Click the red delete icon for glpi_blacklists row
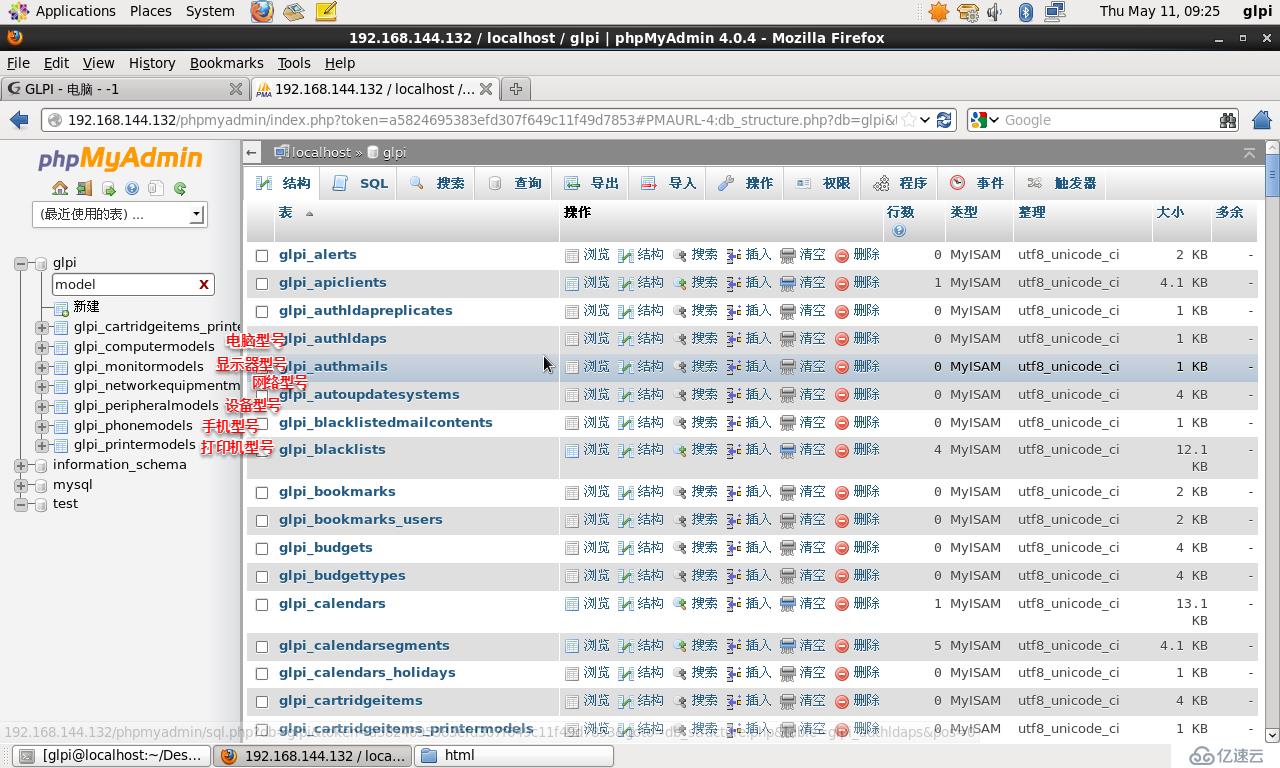 tap(842, 451)
